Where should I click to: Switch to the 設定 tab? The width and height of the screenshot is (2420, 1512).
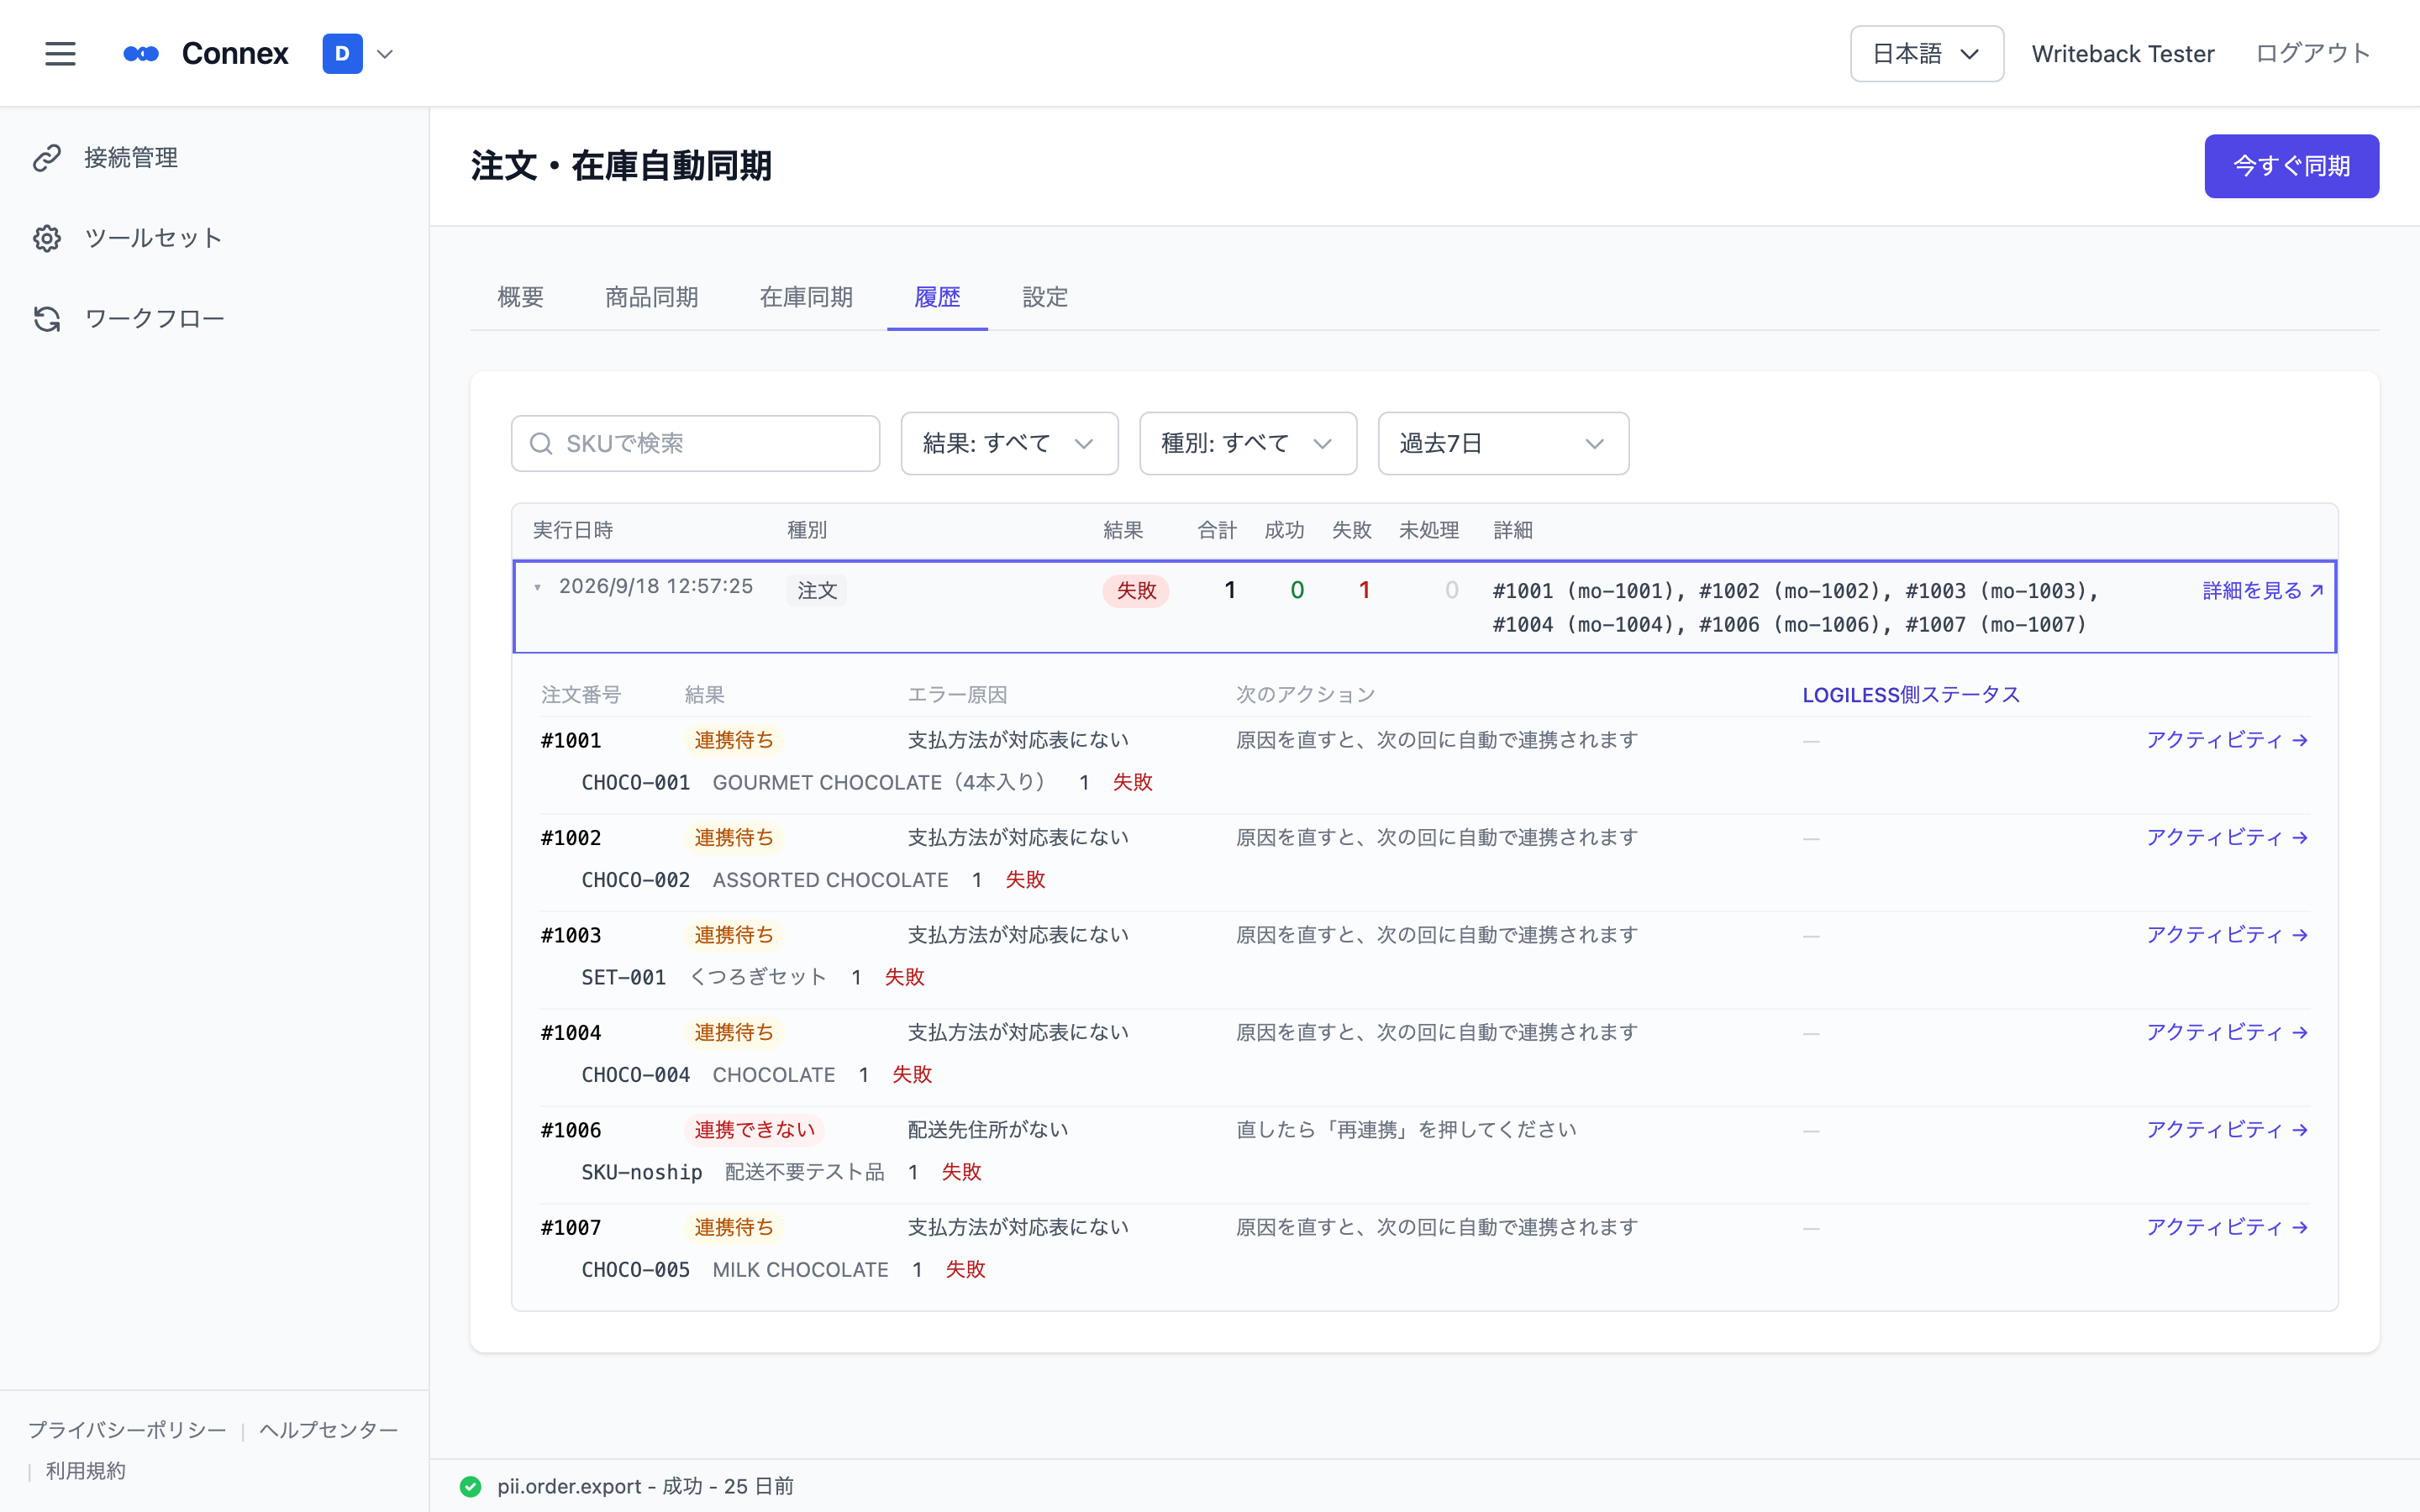click(x=1045, y=297)
